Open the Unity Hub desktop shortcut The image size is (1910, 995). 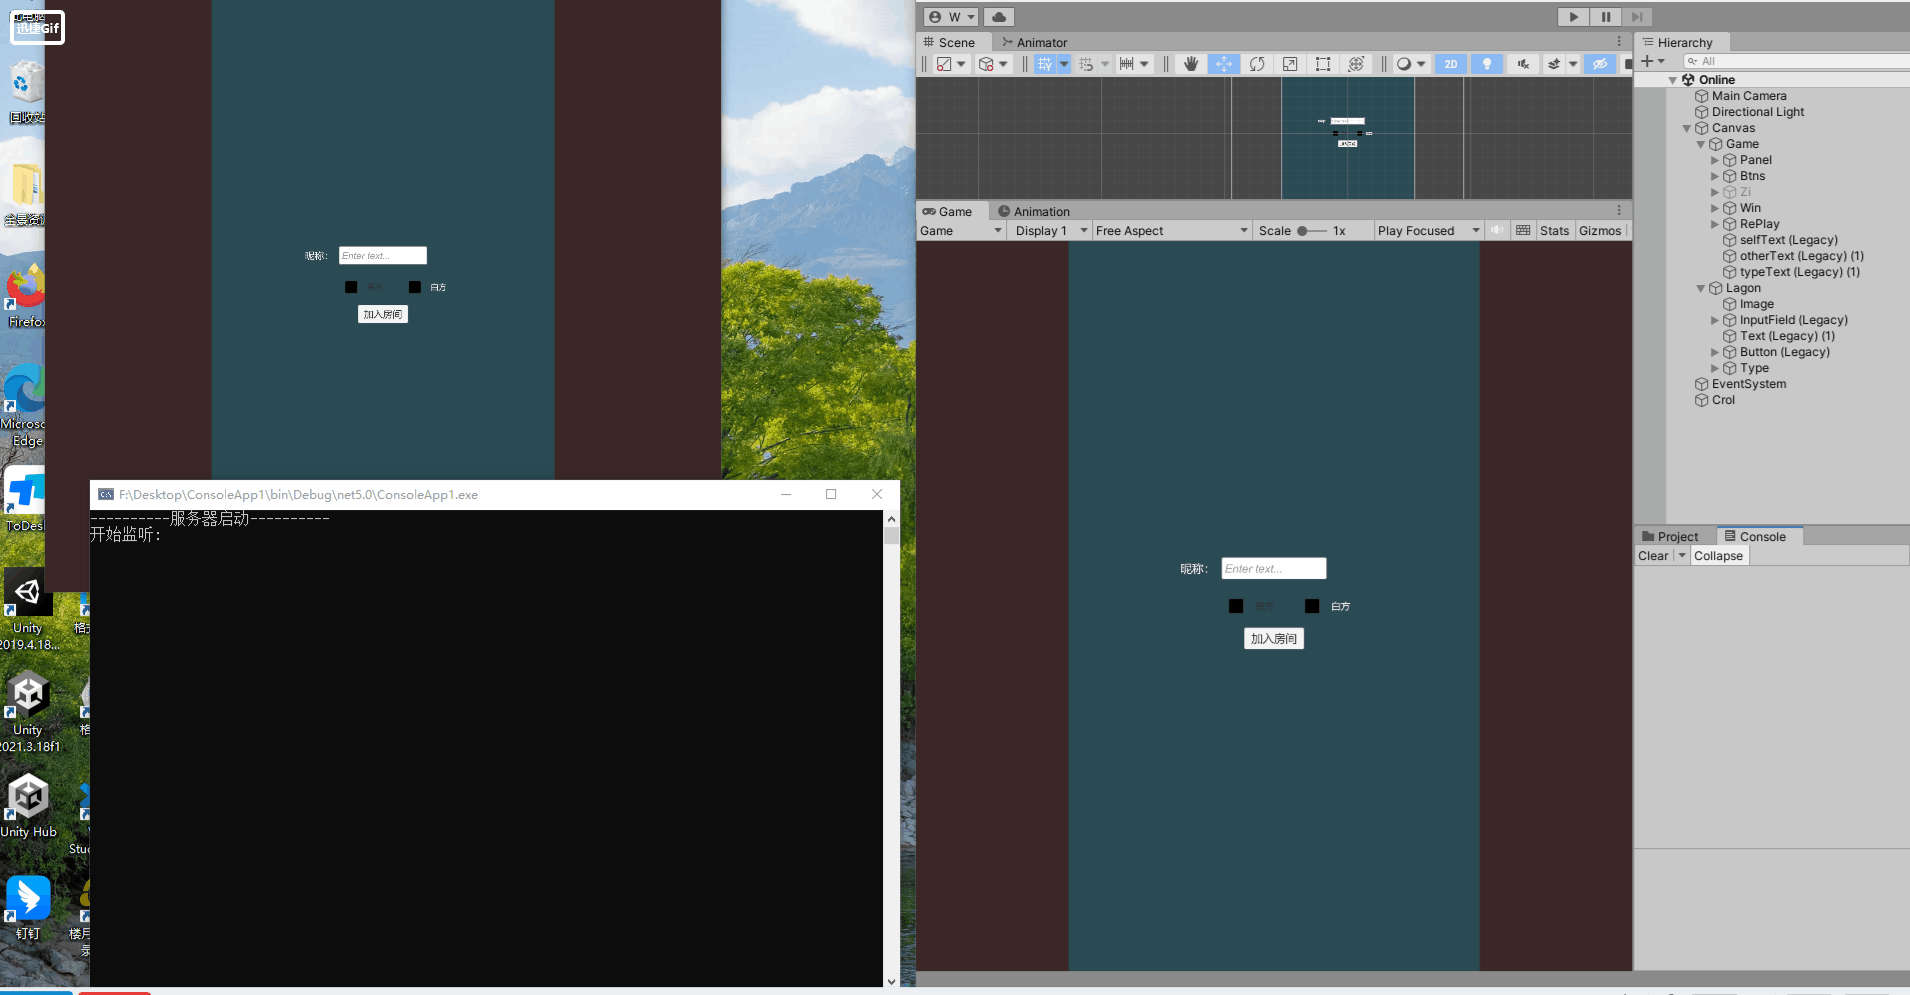[x=28, y=805]
